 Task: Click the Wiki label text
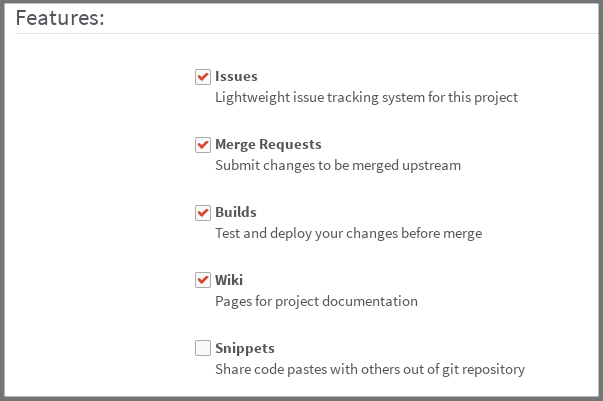[229, 281]
